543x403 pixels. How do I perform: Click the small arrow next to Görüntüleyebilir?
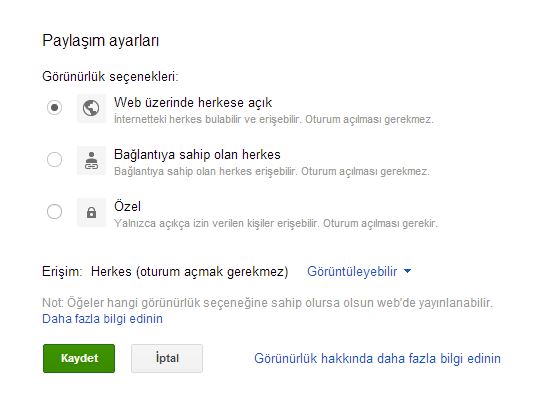coord(408,271)
